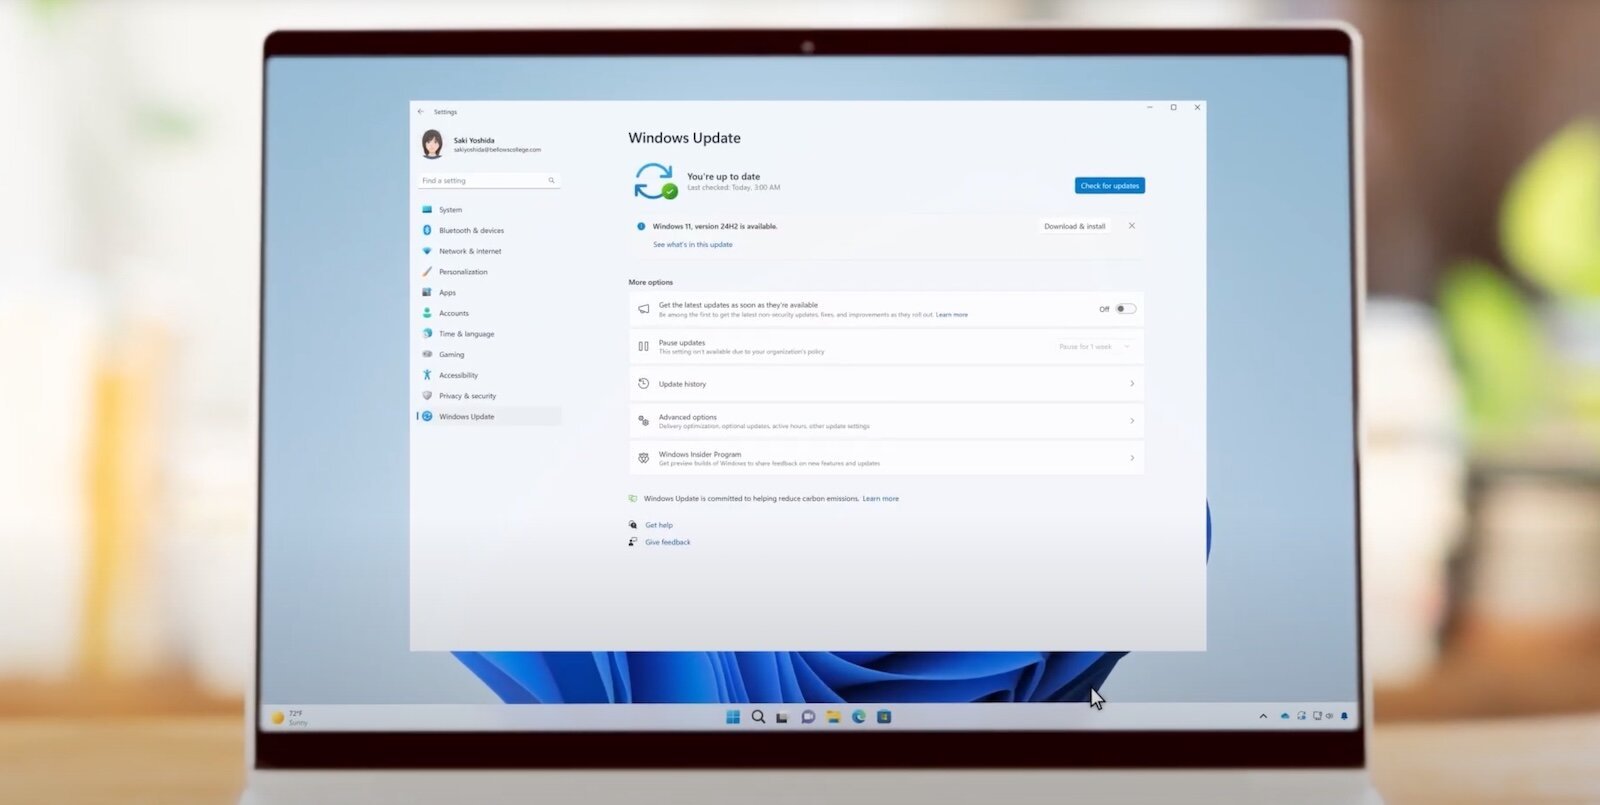Image resolution: width=1600 pixels, height=805 pixels.
Task: Click the notification bell in system tray
Action: point(1344,716)
